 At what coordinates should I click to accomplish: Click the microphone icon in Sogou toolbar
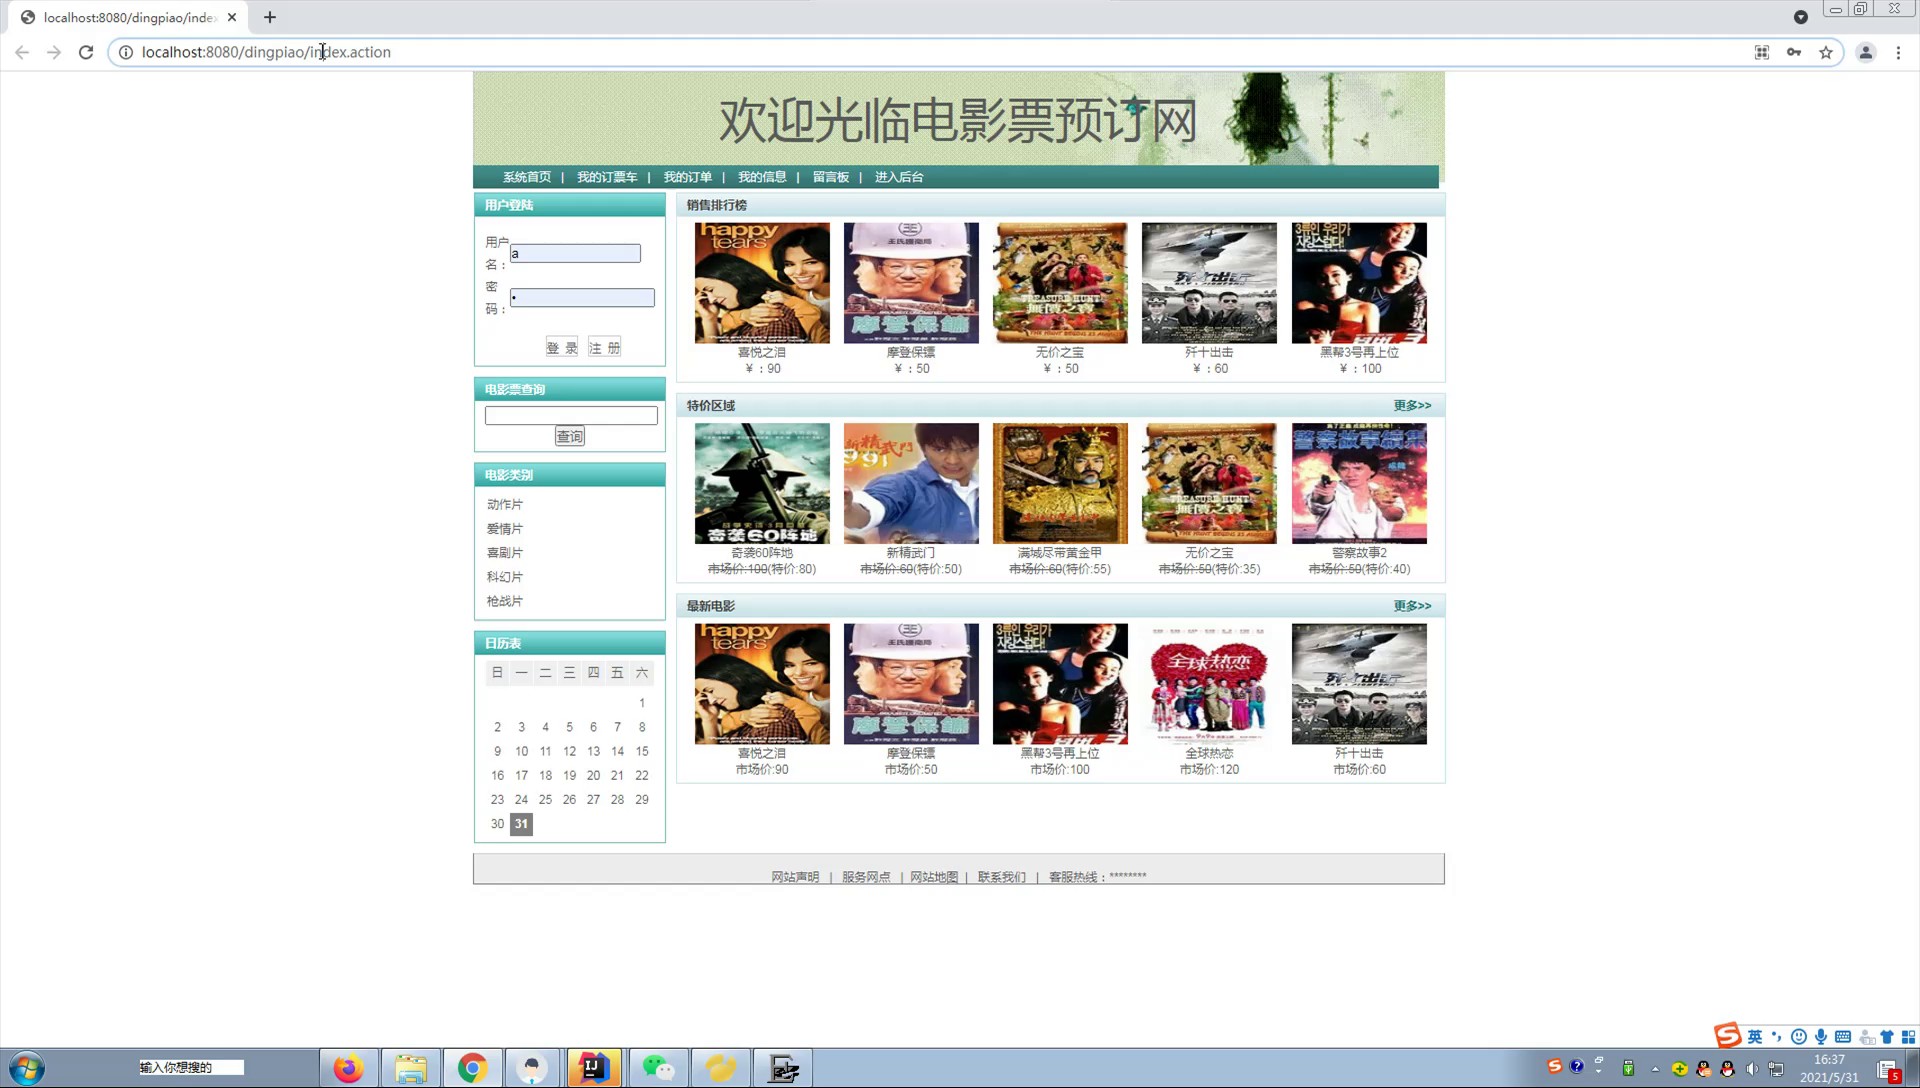click(1821, 1037)
